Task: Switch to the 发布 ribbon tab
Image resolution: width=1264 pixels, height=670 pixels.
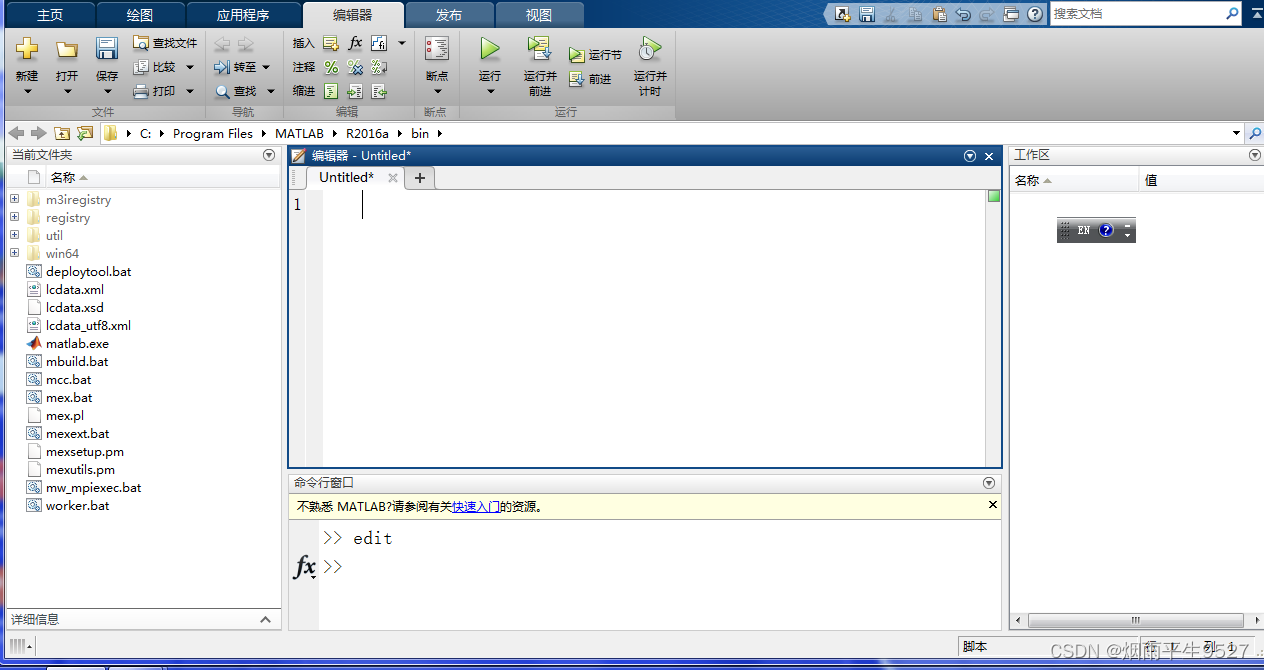Action: tap(449, 14)
